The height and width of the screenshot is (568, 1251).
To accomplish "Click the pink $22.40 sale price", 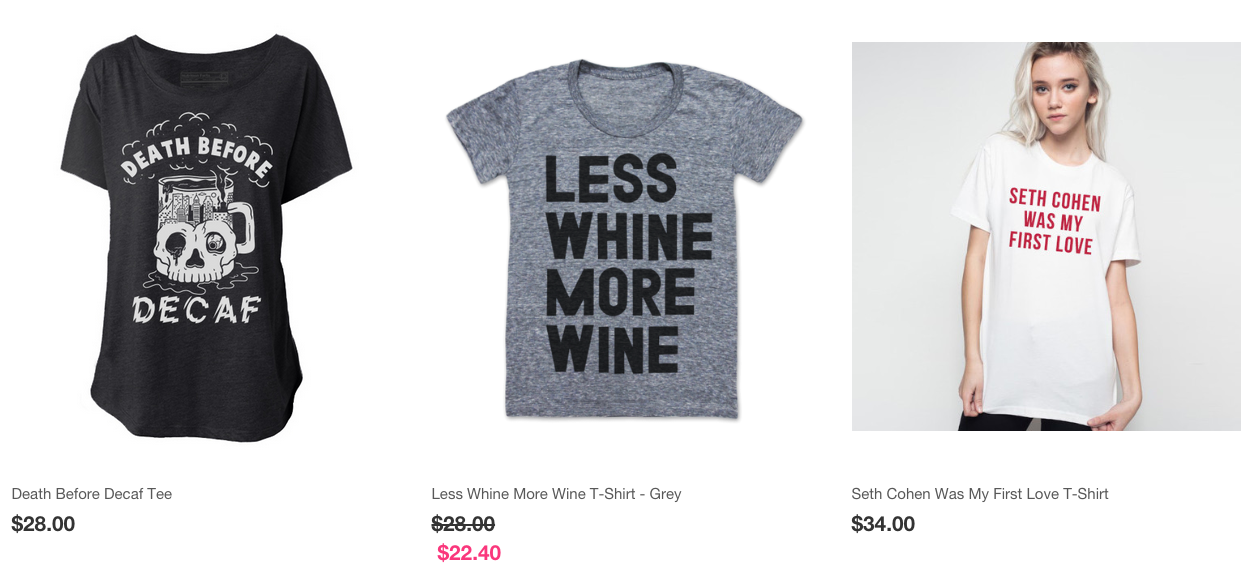I will pos(469,553).
